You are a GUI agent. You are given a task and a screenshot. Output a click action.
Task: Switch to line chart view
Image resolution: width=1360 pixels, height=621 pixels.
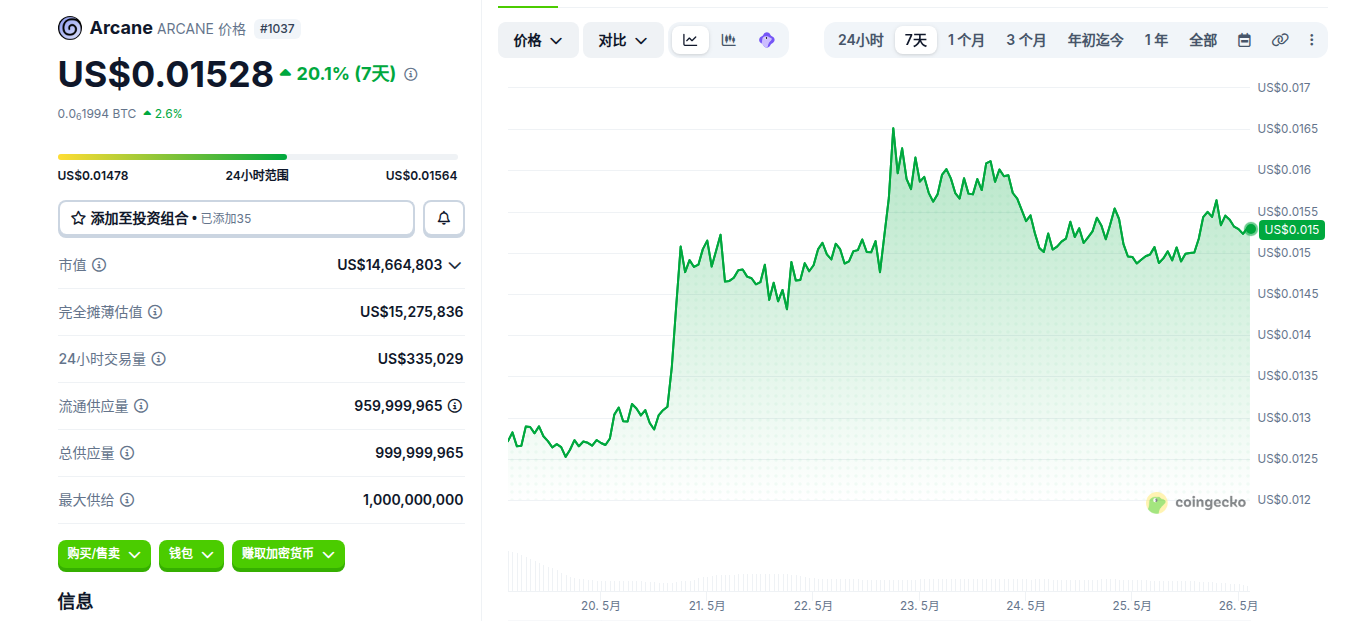tap(690, 40)
